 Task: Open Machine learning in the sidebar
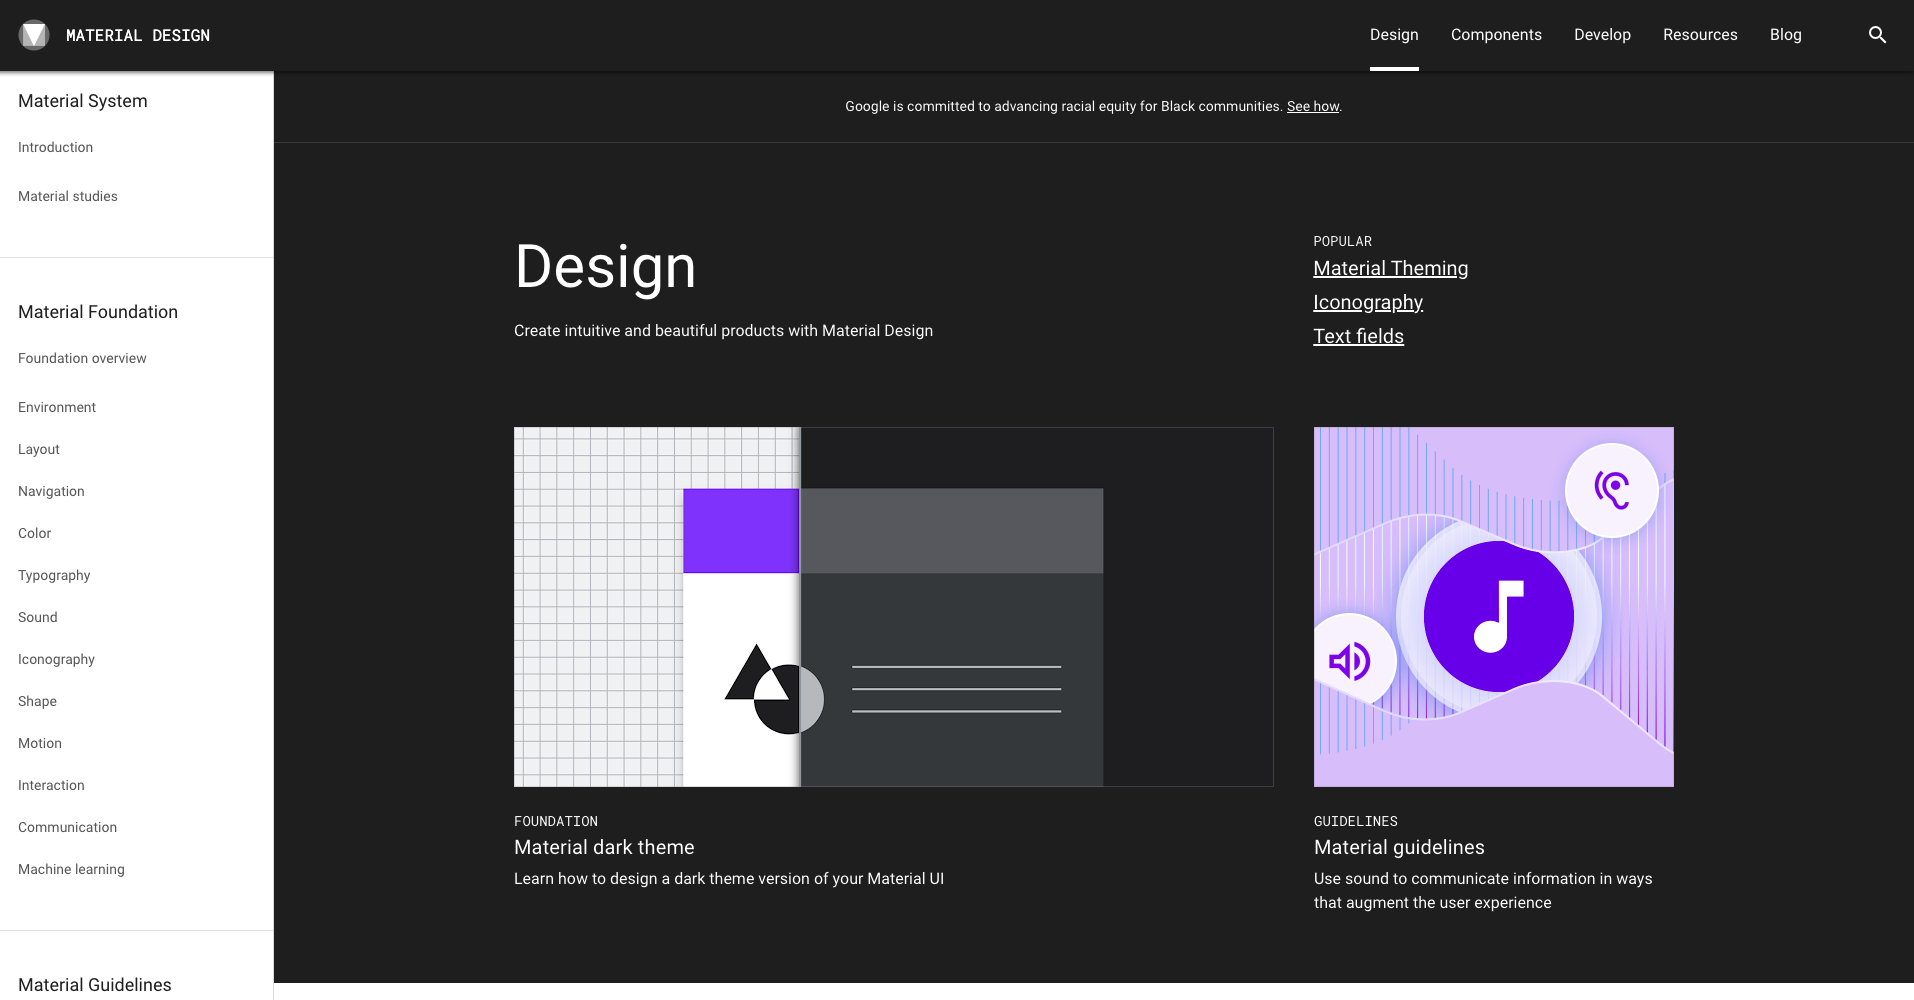pos(71,869)
